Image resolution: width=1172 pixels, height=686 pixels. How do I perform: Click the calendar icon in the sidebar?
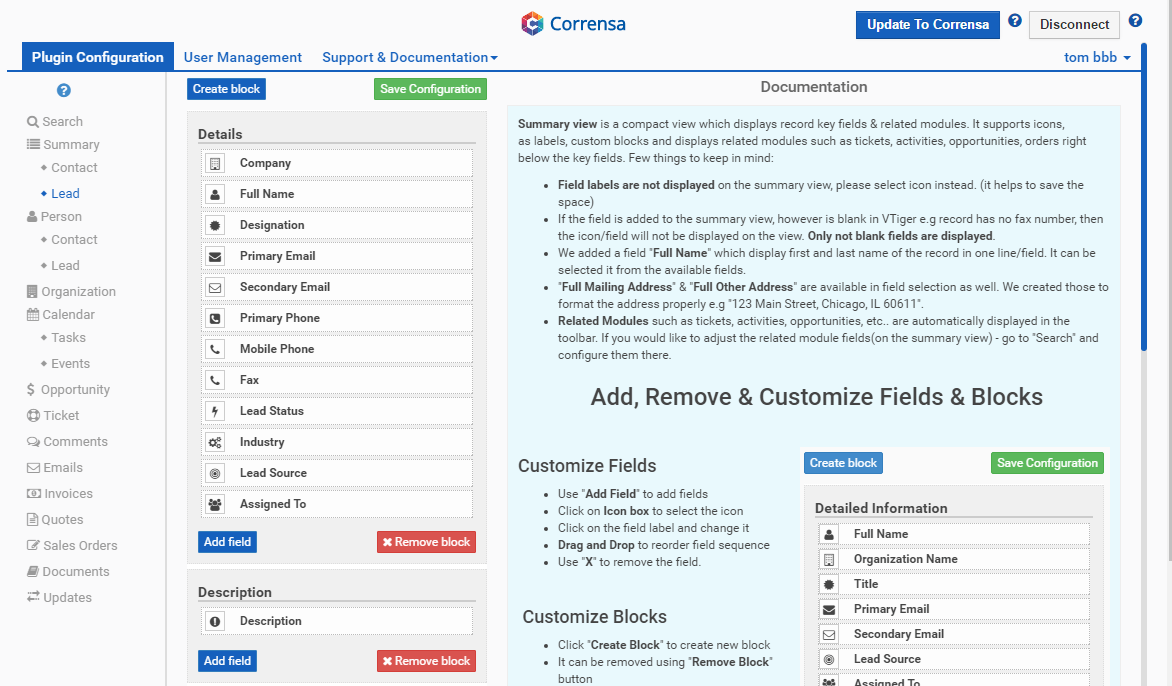tap(33, 315)
